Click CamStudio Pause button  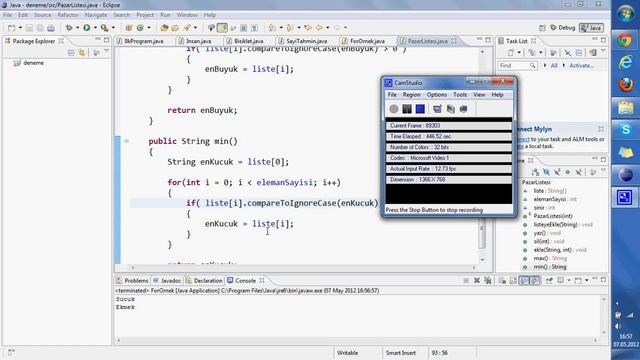coord(407,109)
